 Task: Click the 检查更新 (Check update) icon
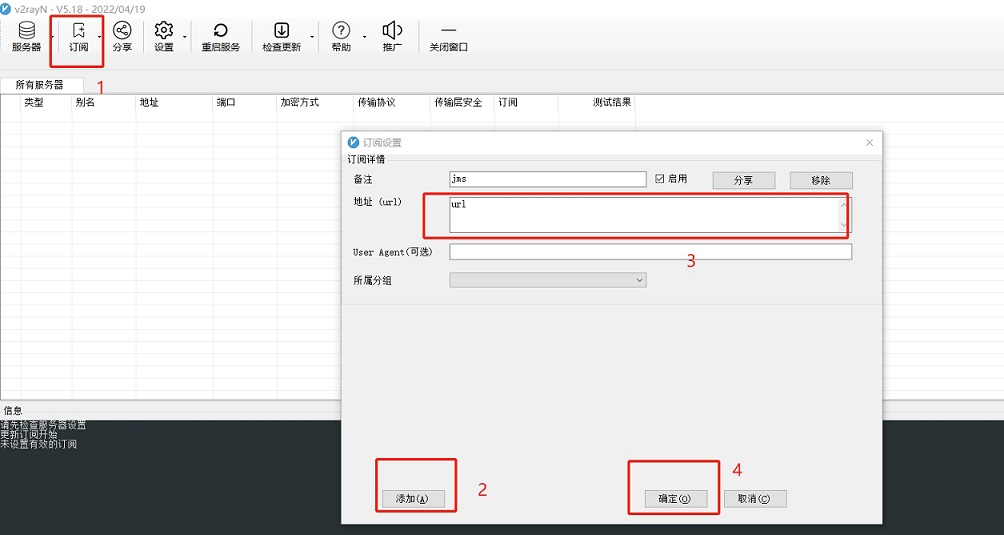pos(281,37)
